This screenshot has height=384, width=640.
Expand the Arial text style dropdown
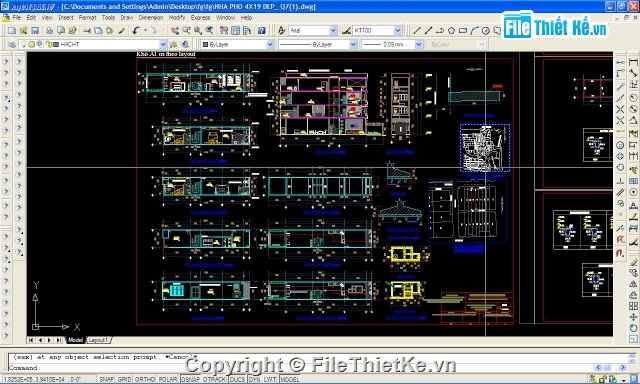[333, 31]
